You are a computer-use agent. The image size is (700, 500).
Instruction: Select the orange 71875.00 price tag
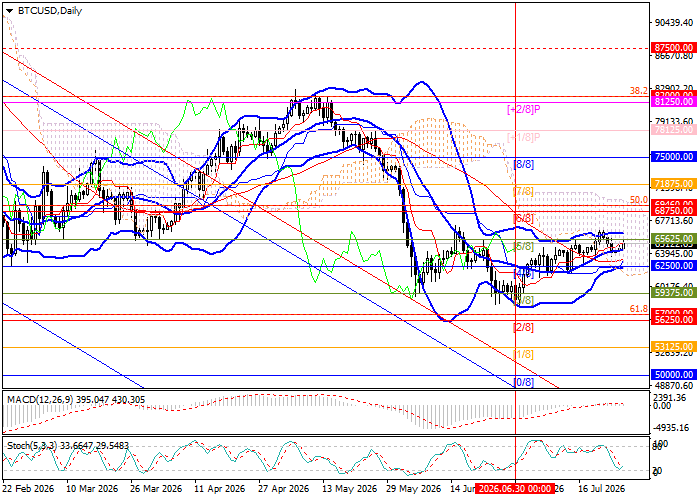(674, 183)
